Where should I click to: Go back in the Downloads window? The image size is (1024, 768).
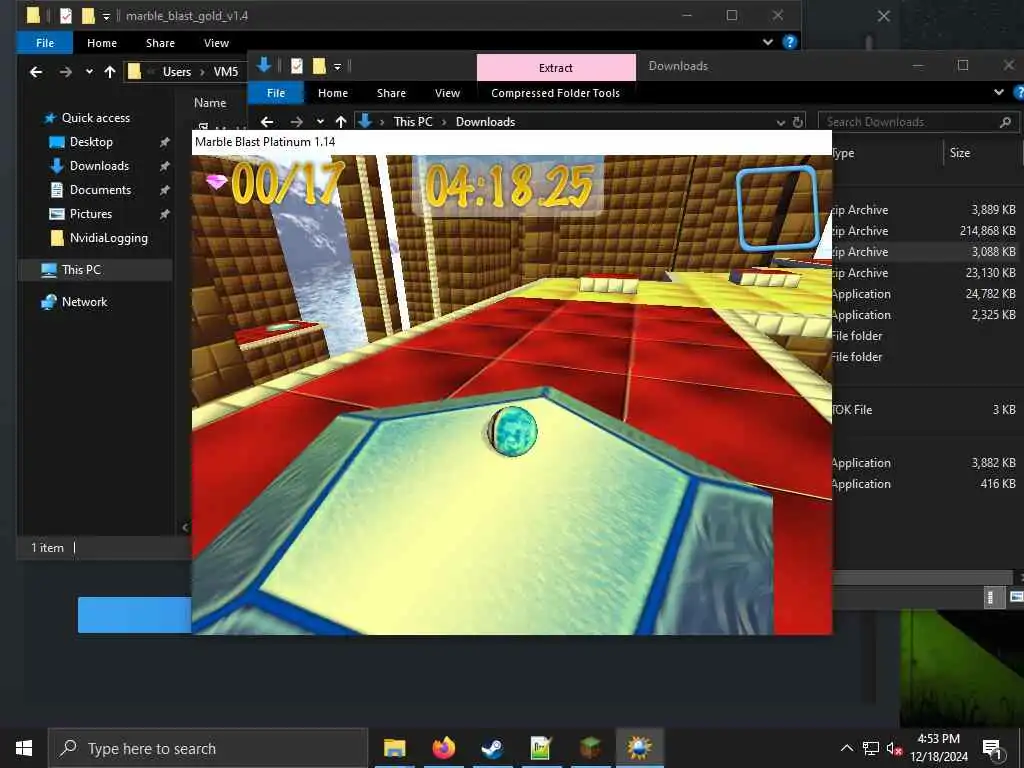[x=266, y=121]
